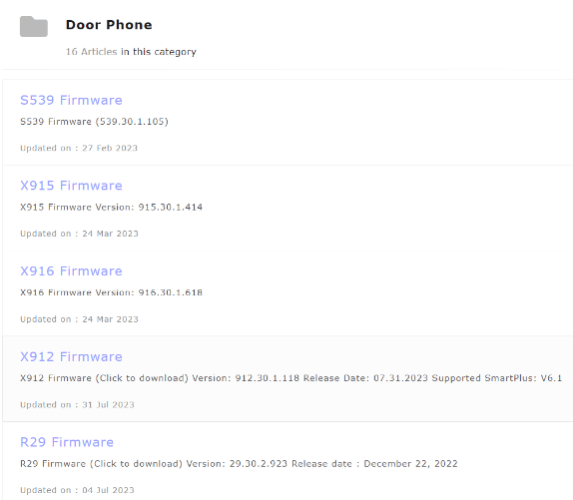
Task: Click Supported SmartPlus V6.1 text
Action: (x=497, y=378)
